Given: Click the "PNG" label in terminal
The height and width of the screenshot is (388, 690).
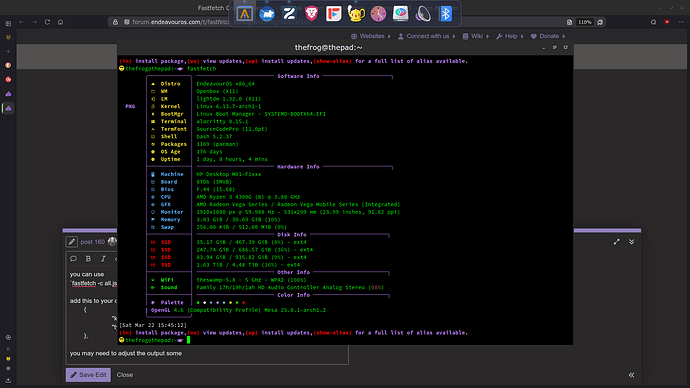Looking at the screenshot, I should (130, 106).
